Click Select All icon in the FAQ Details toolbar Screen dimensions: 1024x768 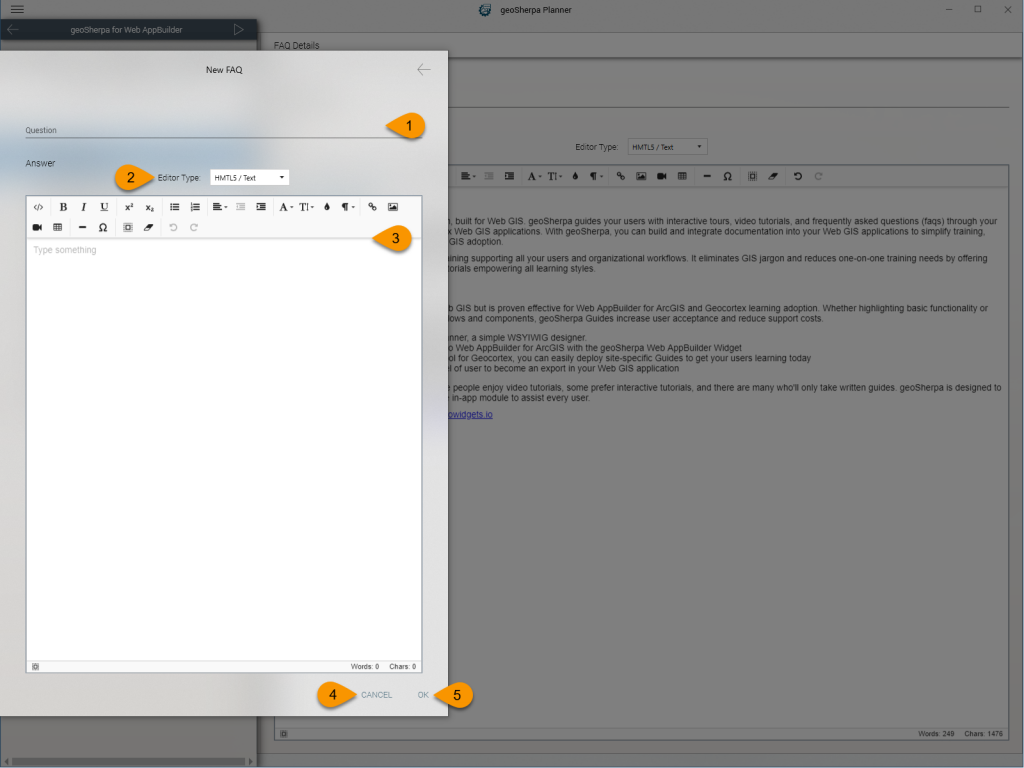click(752, 176)
